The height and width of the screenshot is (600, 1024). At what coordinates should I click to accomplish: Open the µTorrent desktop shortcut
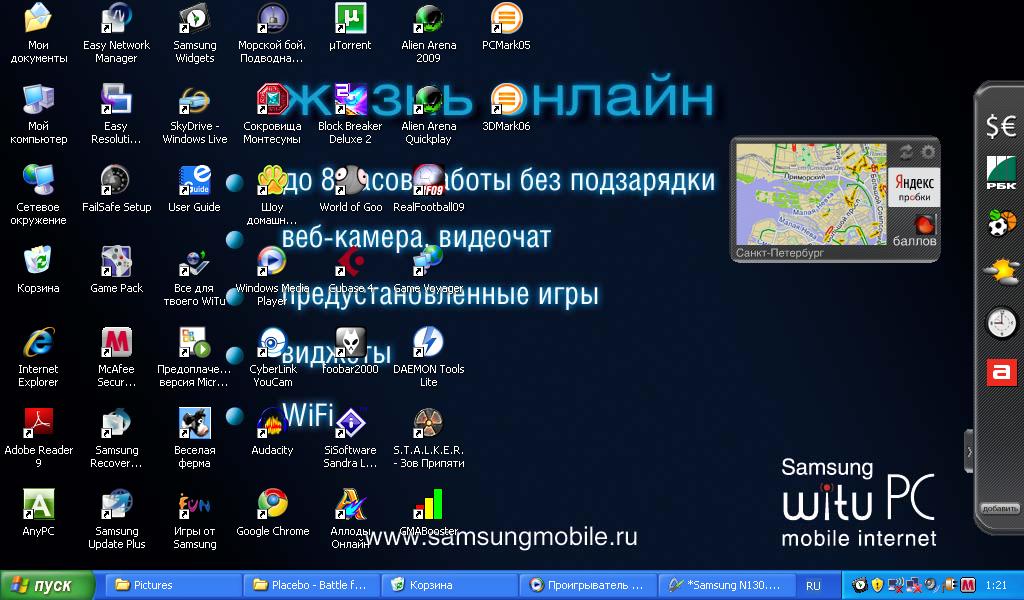(350, 18)
